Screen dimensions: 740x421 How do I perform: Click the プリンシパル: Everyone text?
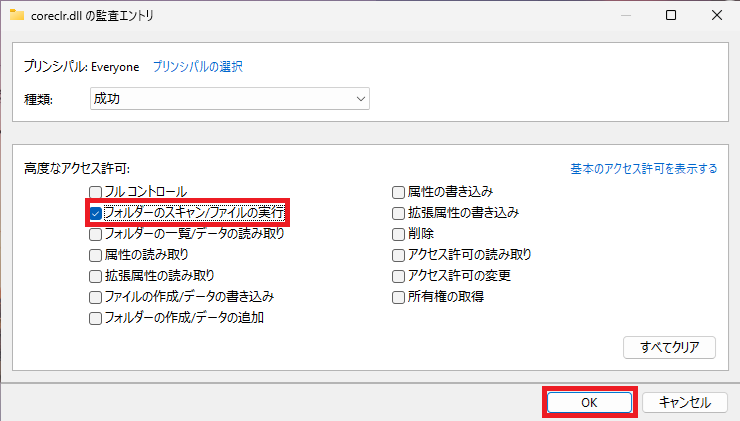[82, 67]
